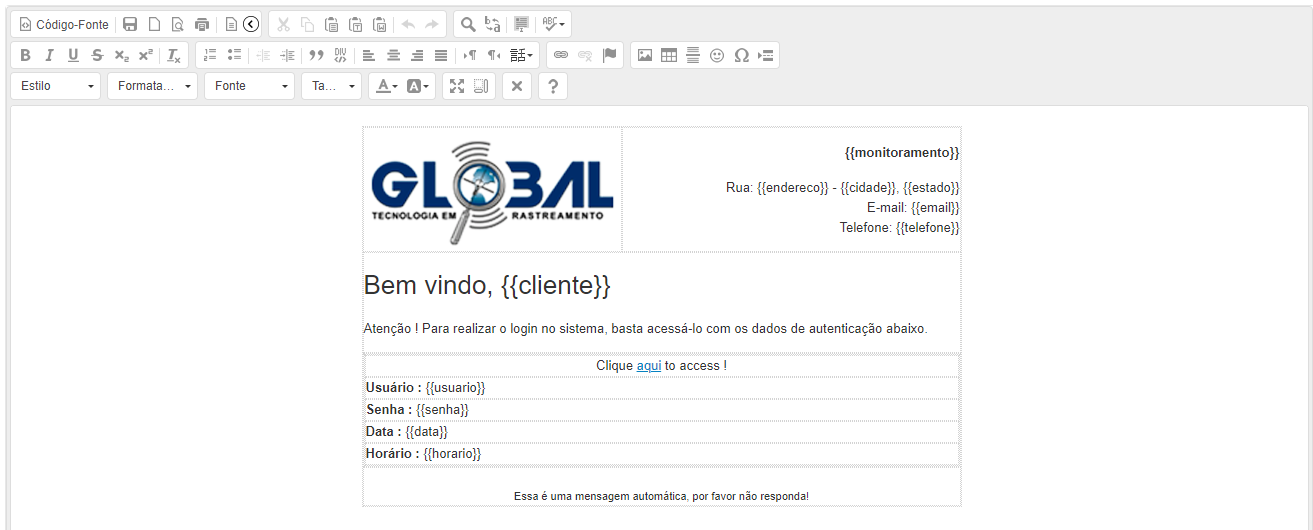Viewport: 1313px width, 530px height.
Task: Open the Find magnifier tool
Action: 468,24
